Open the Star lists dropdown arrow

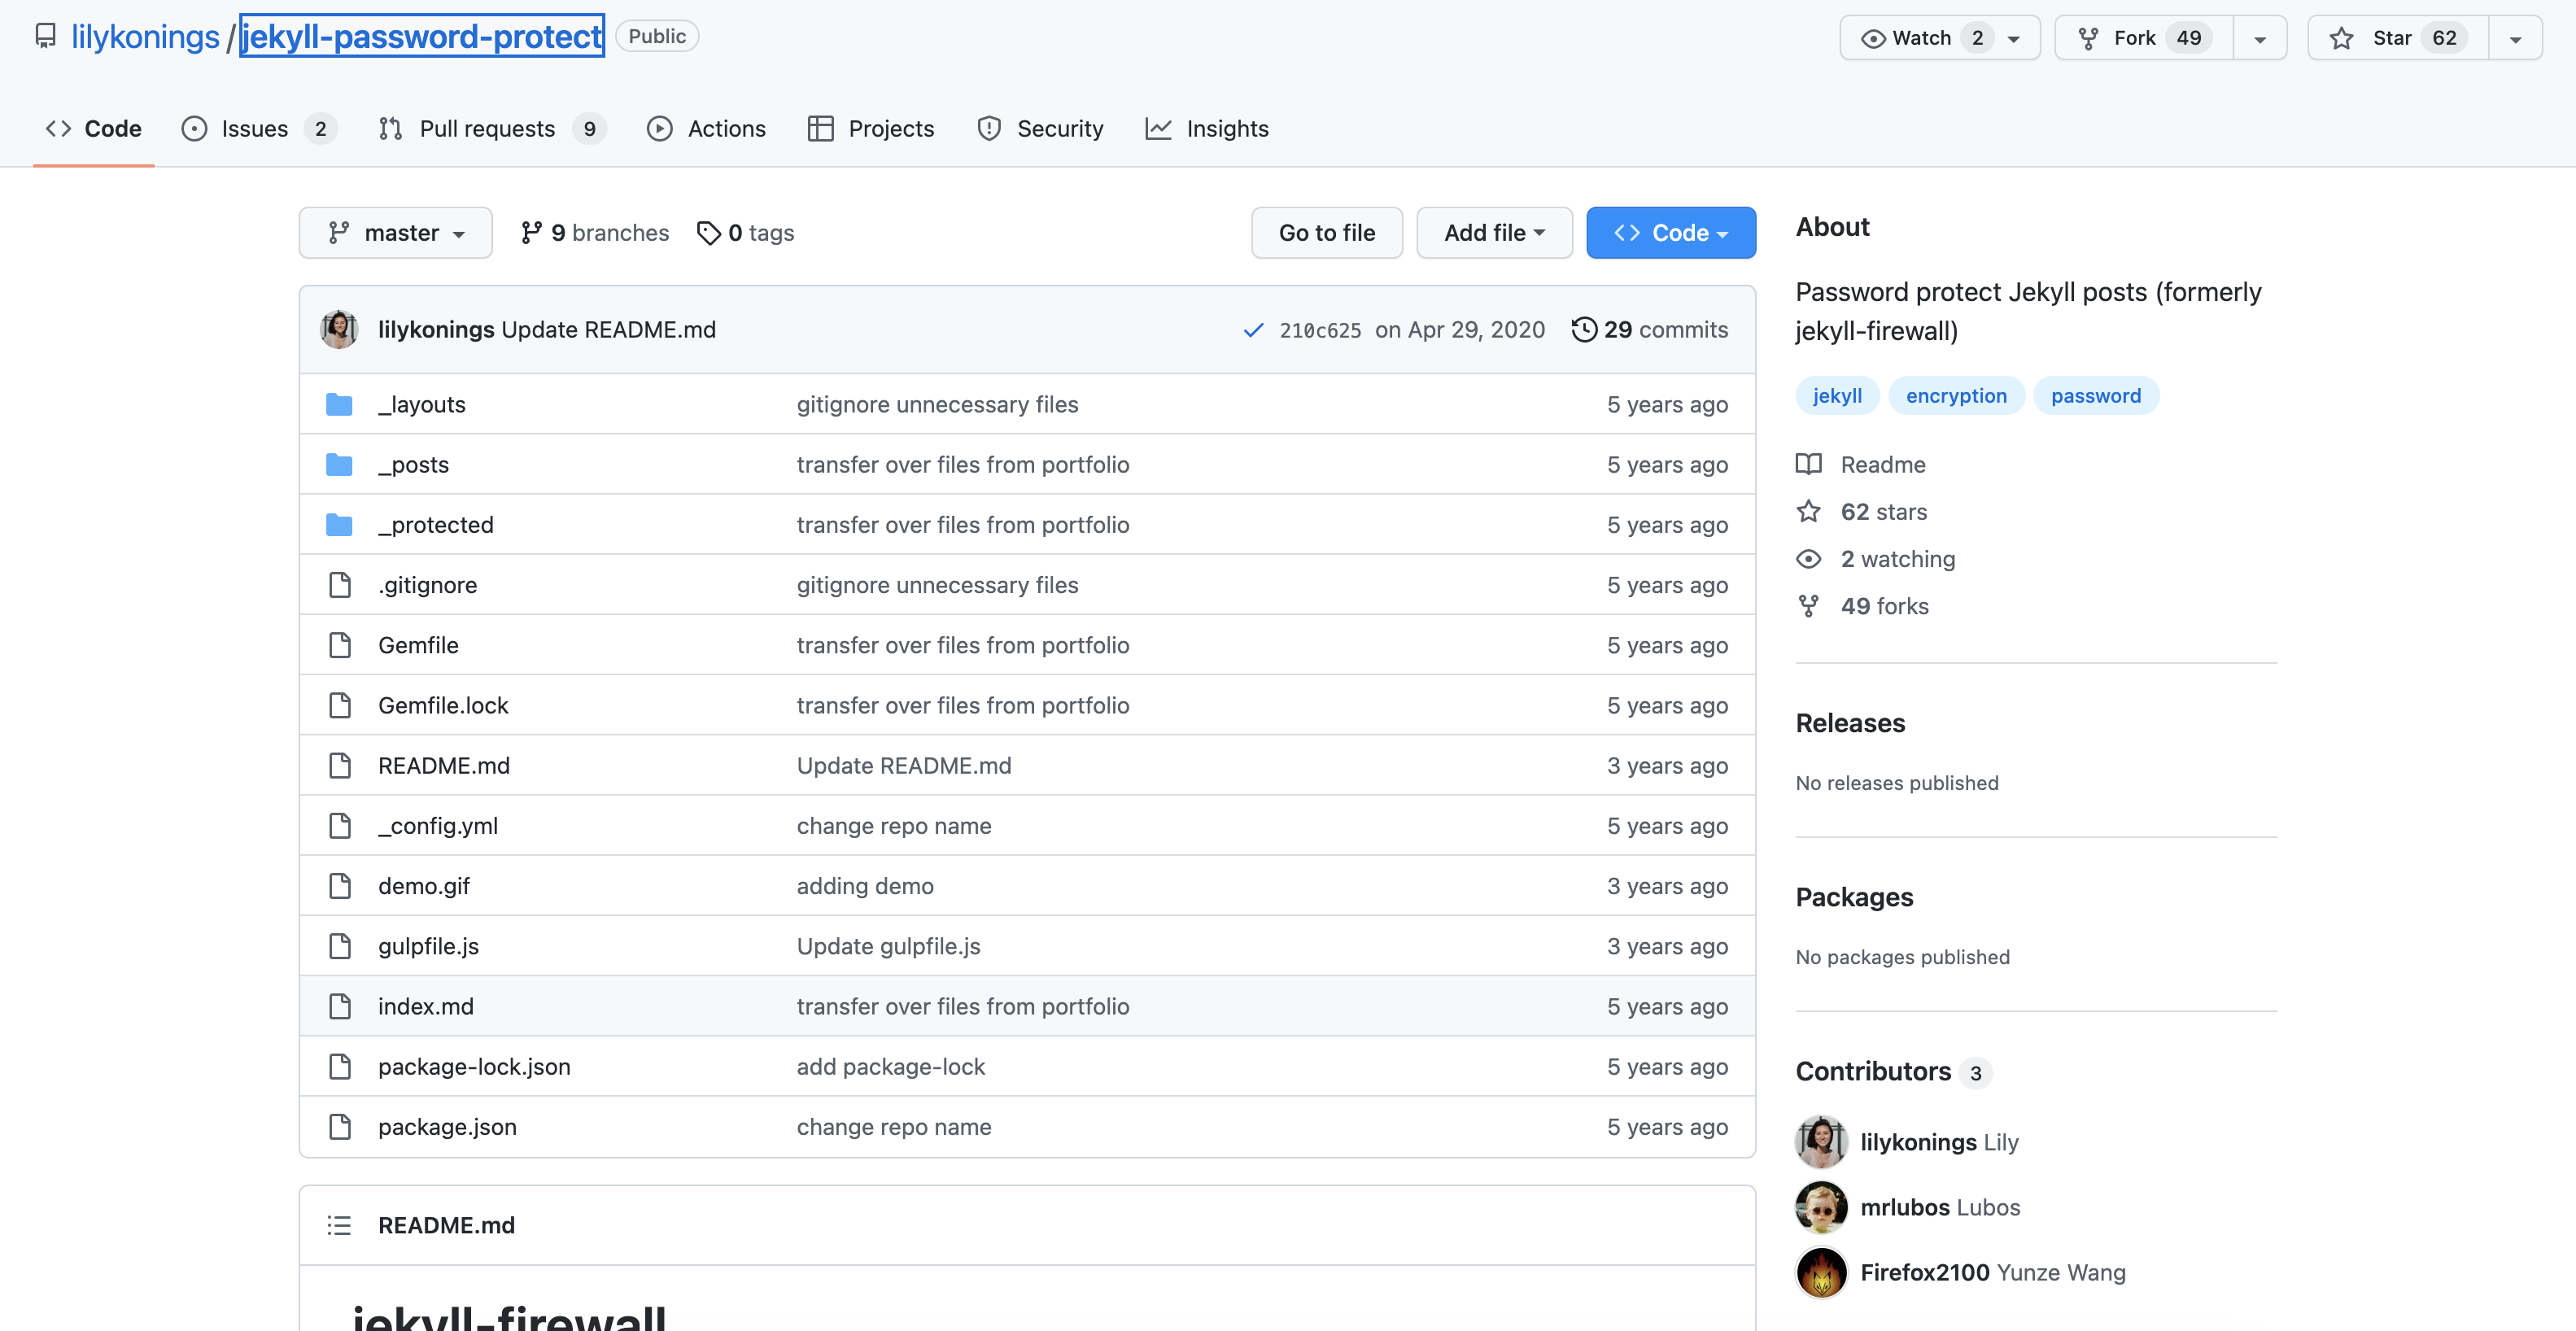2516,38
